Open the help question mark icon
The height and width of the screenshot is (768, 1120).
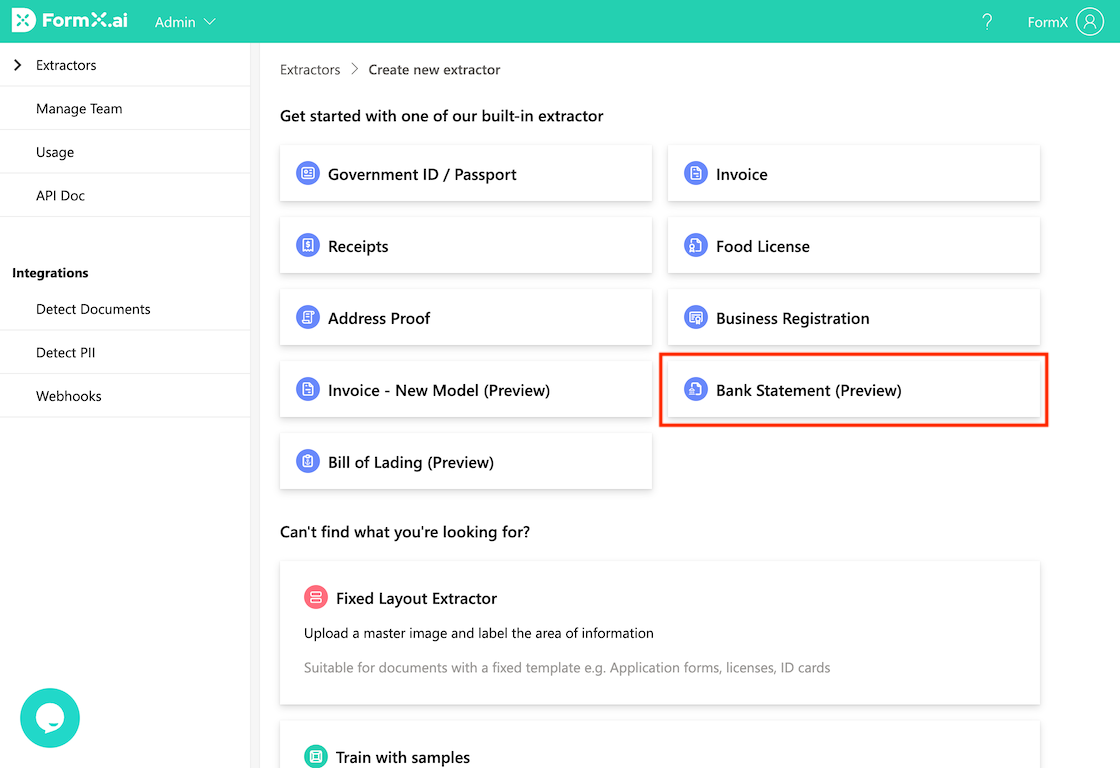click(986, 22)
